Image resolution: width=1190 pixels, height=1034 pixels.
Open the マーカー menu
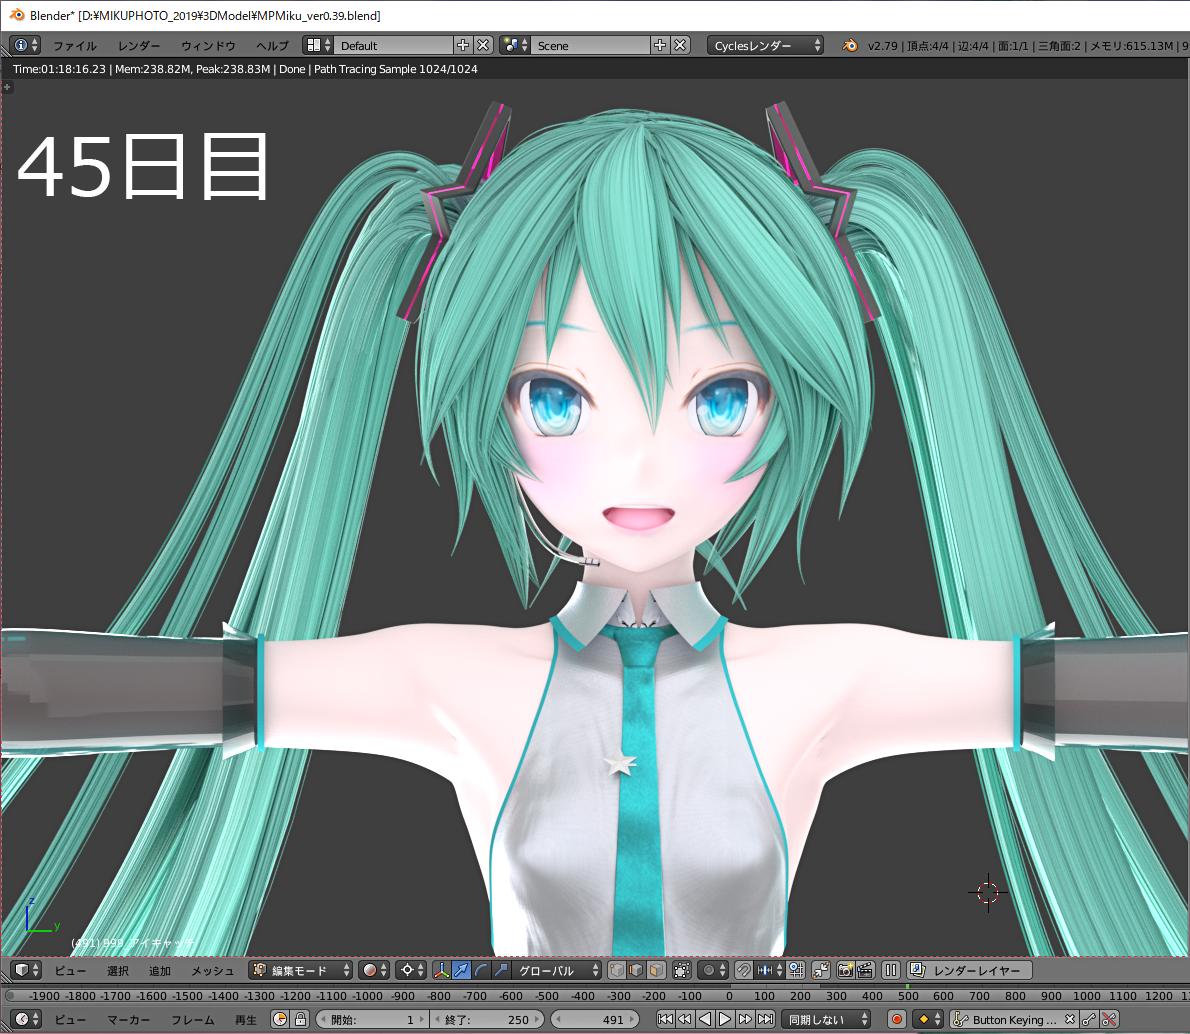128,1019
